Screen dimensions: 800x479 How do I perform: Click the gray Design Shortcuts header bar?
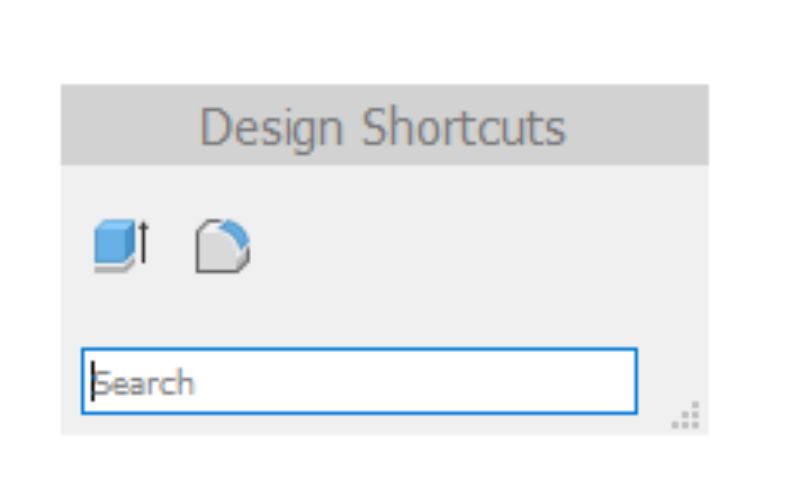384,125
